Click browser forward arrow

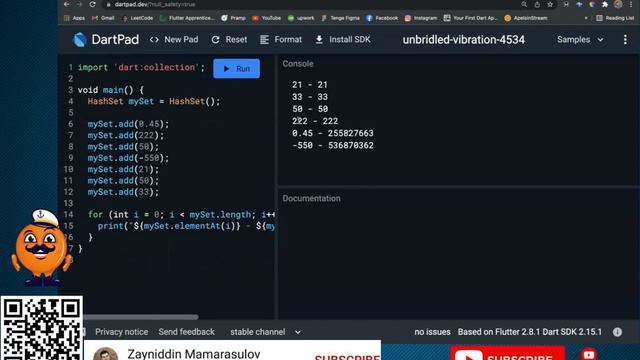pyautogui.click(x=79, y=4)
